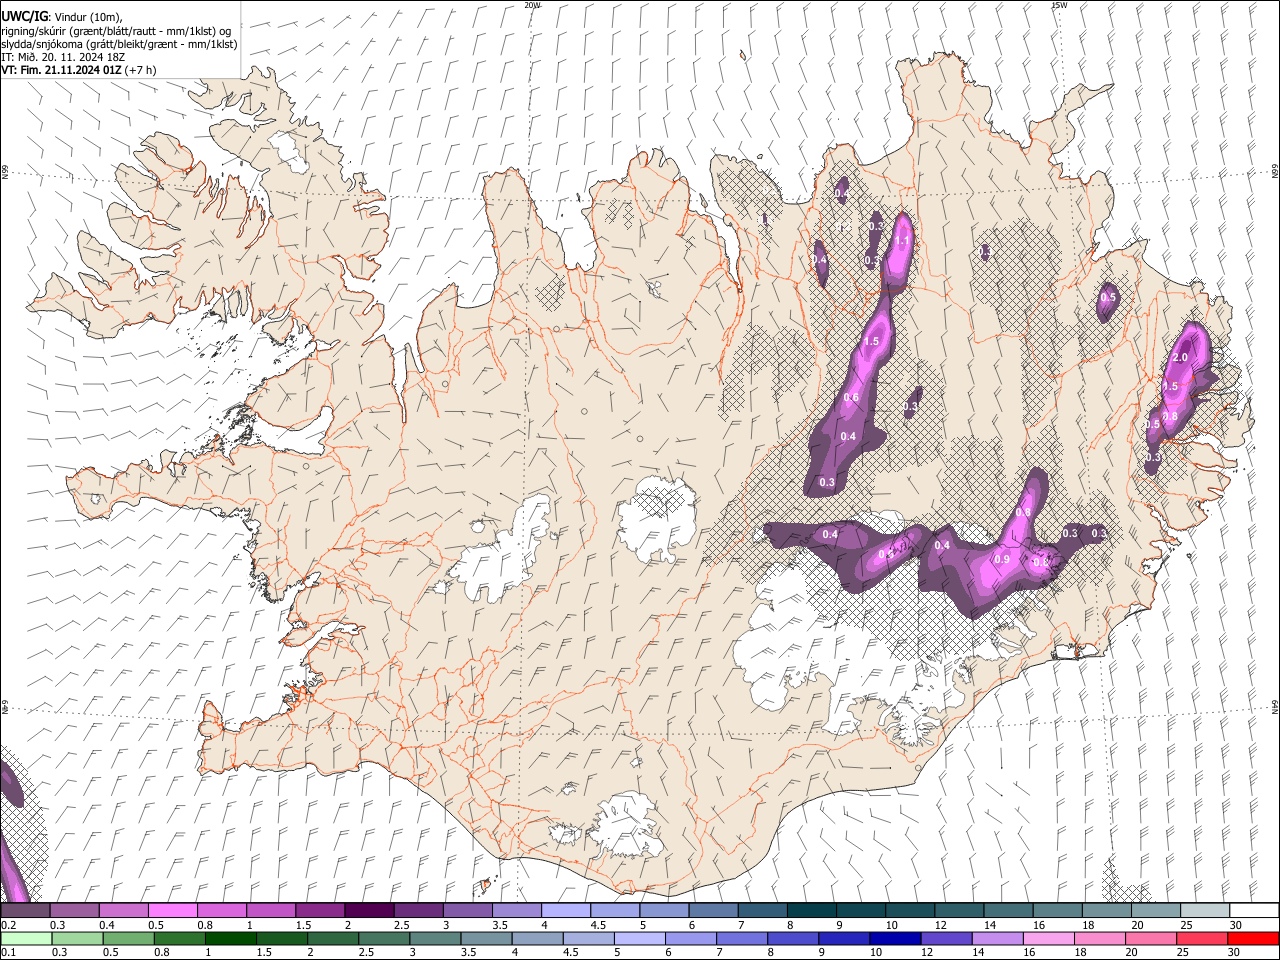Select upper legend swatch between 12 and 14
1280x960 pixels.
[958, 911]
